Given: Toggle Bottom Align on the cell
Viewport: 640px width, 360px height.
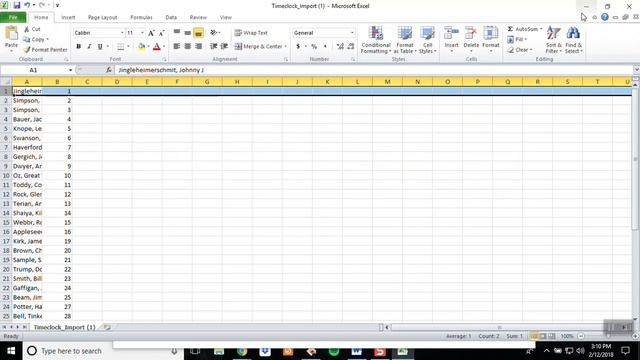Looking at the screenshot, I should 198,33.
